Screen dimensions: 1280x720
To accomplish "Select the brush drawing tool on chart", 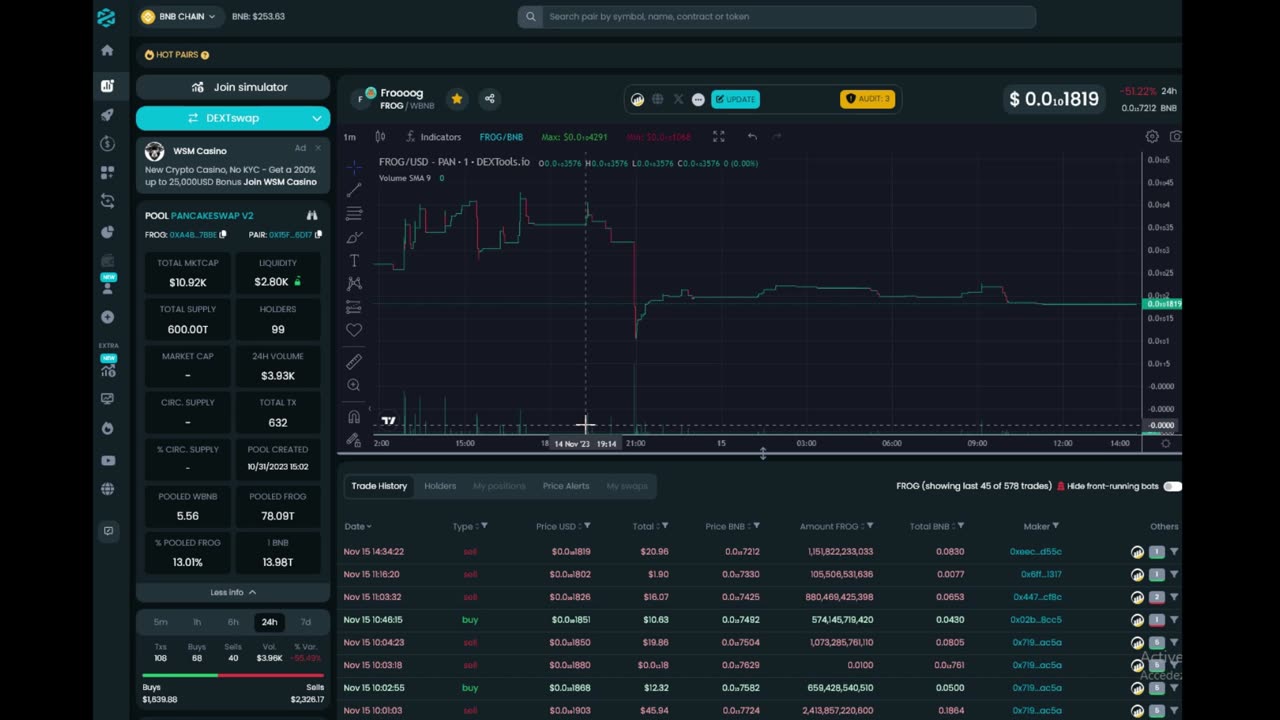I will tap(354, 237).
